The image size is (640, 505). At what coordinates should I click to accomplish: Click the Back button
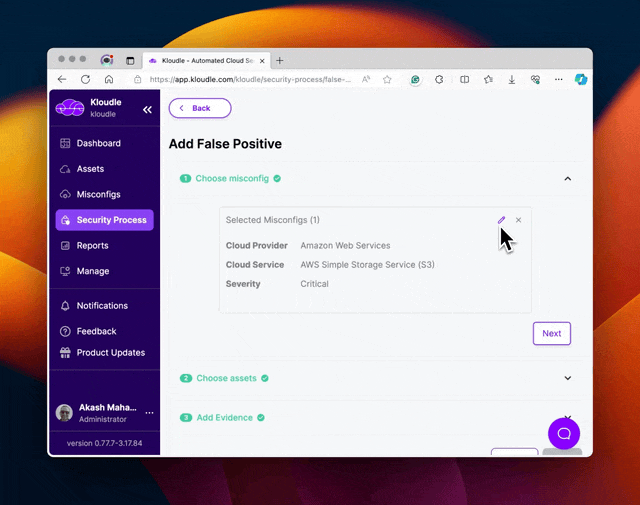tap(200, 108)
